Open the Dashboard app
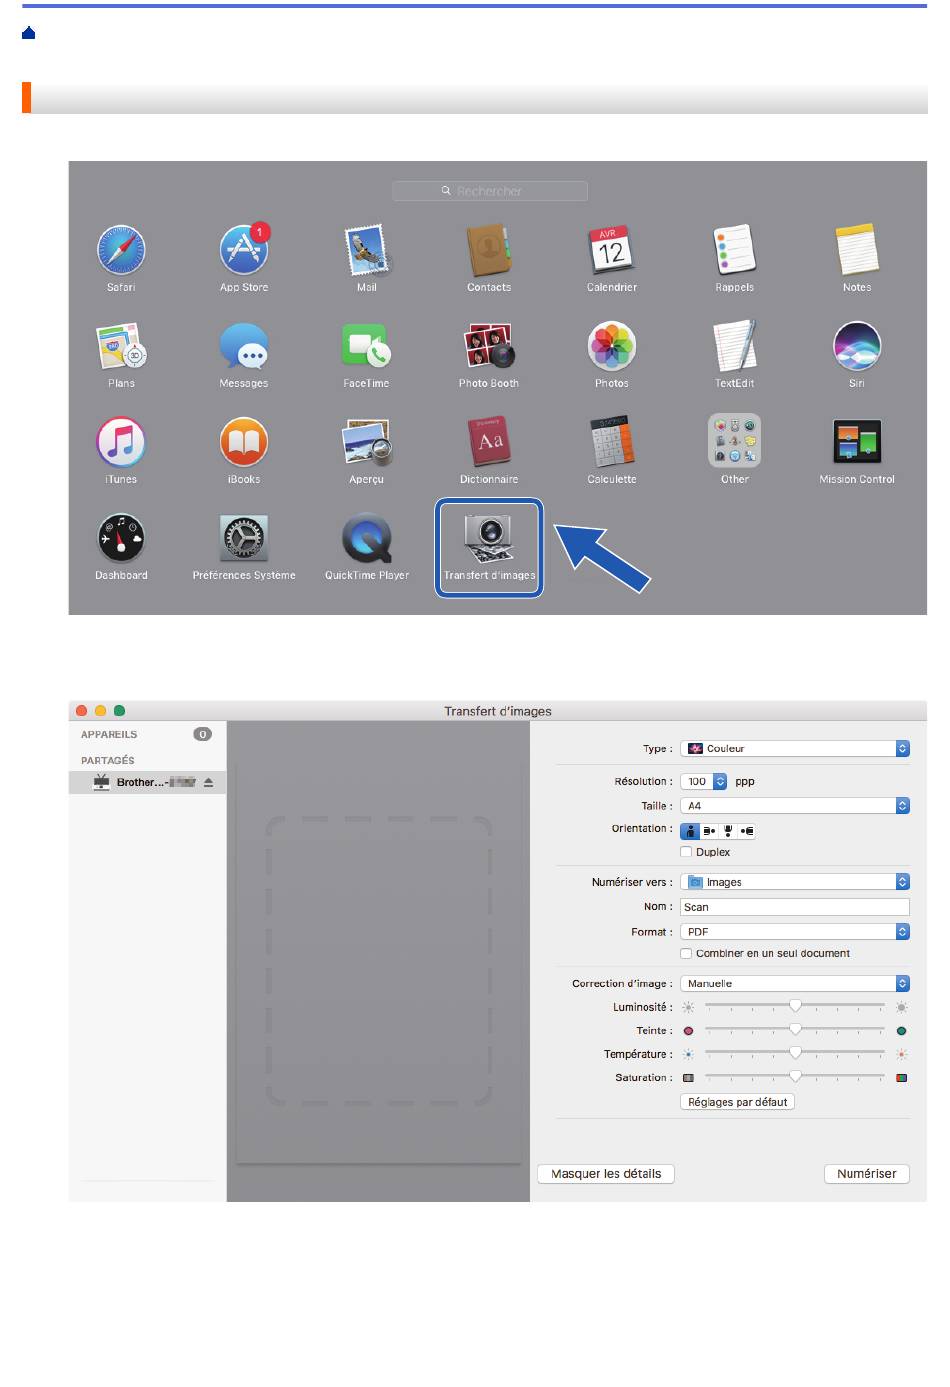Viewport: 950px width, 1387px height. [121, 538]
